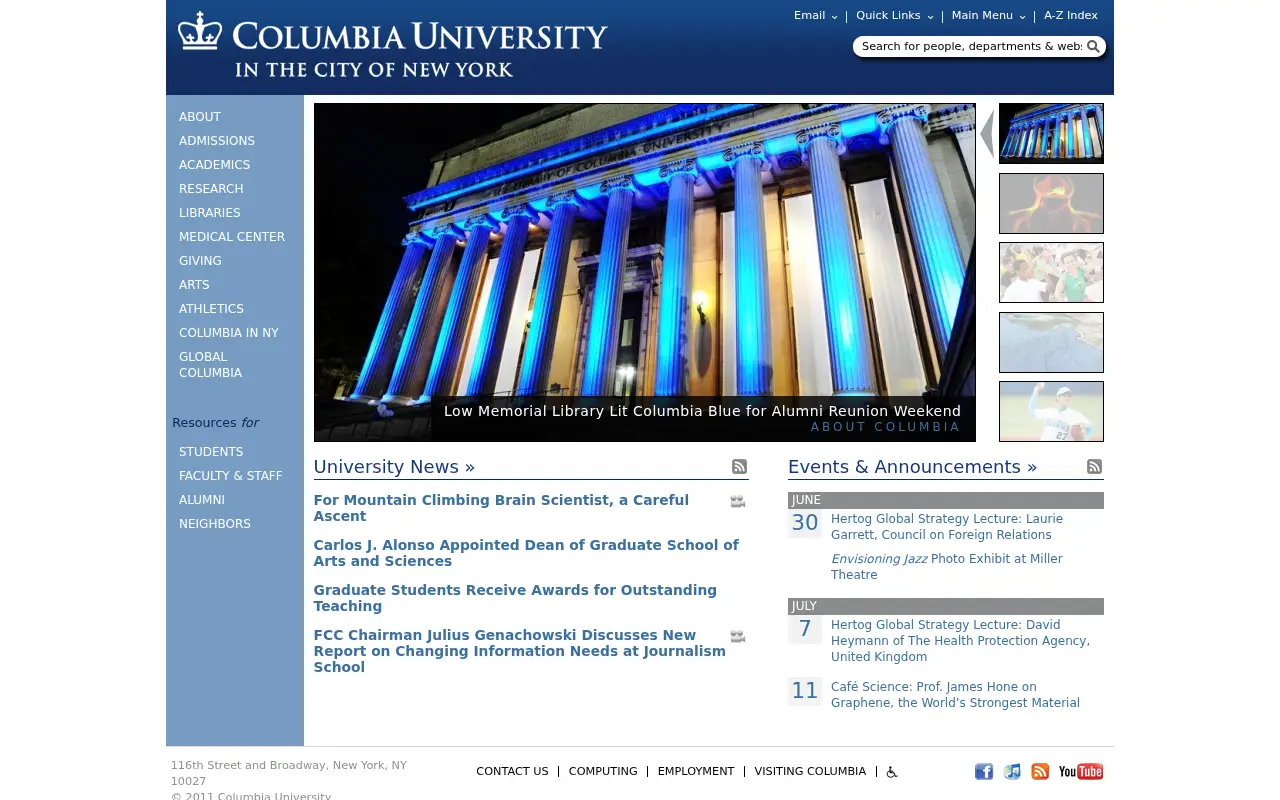Open Graduate Students Receive Awards article

515,598
